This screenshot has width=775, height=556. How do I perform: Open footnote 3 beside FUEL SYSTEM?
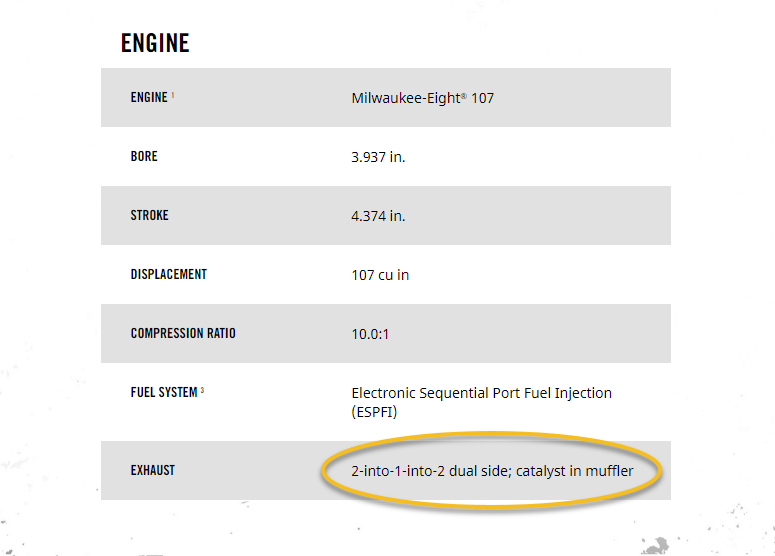tap(202, 391)
